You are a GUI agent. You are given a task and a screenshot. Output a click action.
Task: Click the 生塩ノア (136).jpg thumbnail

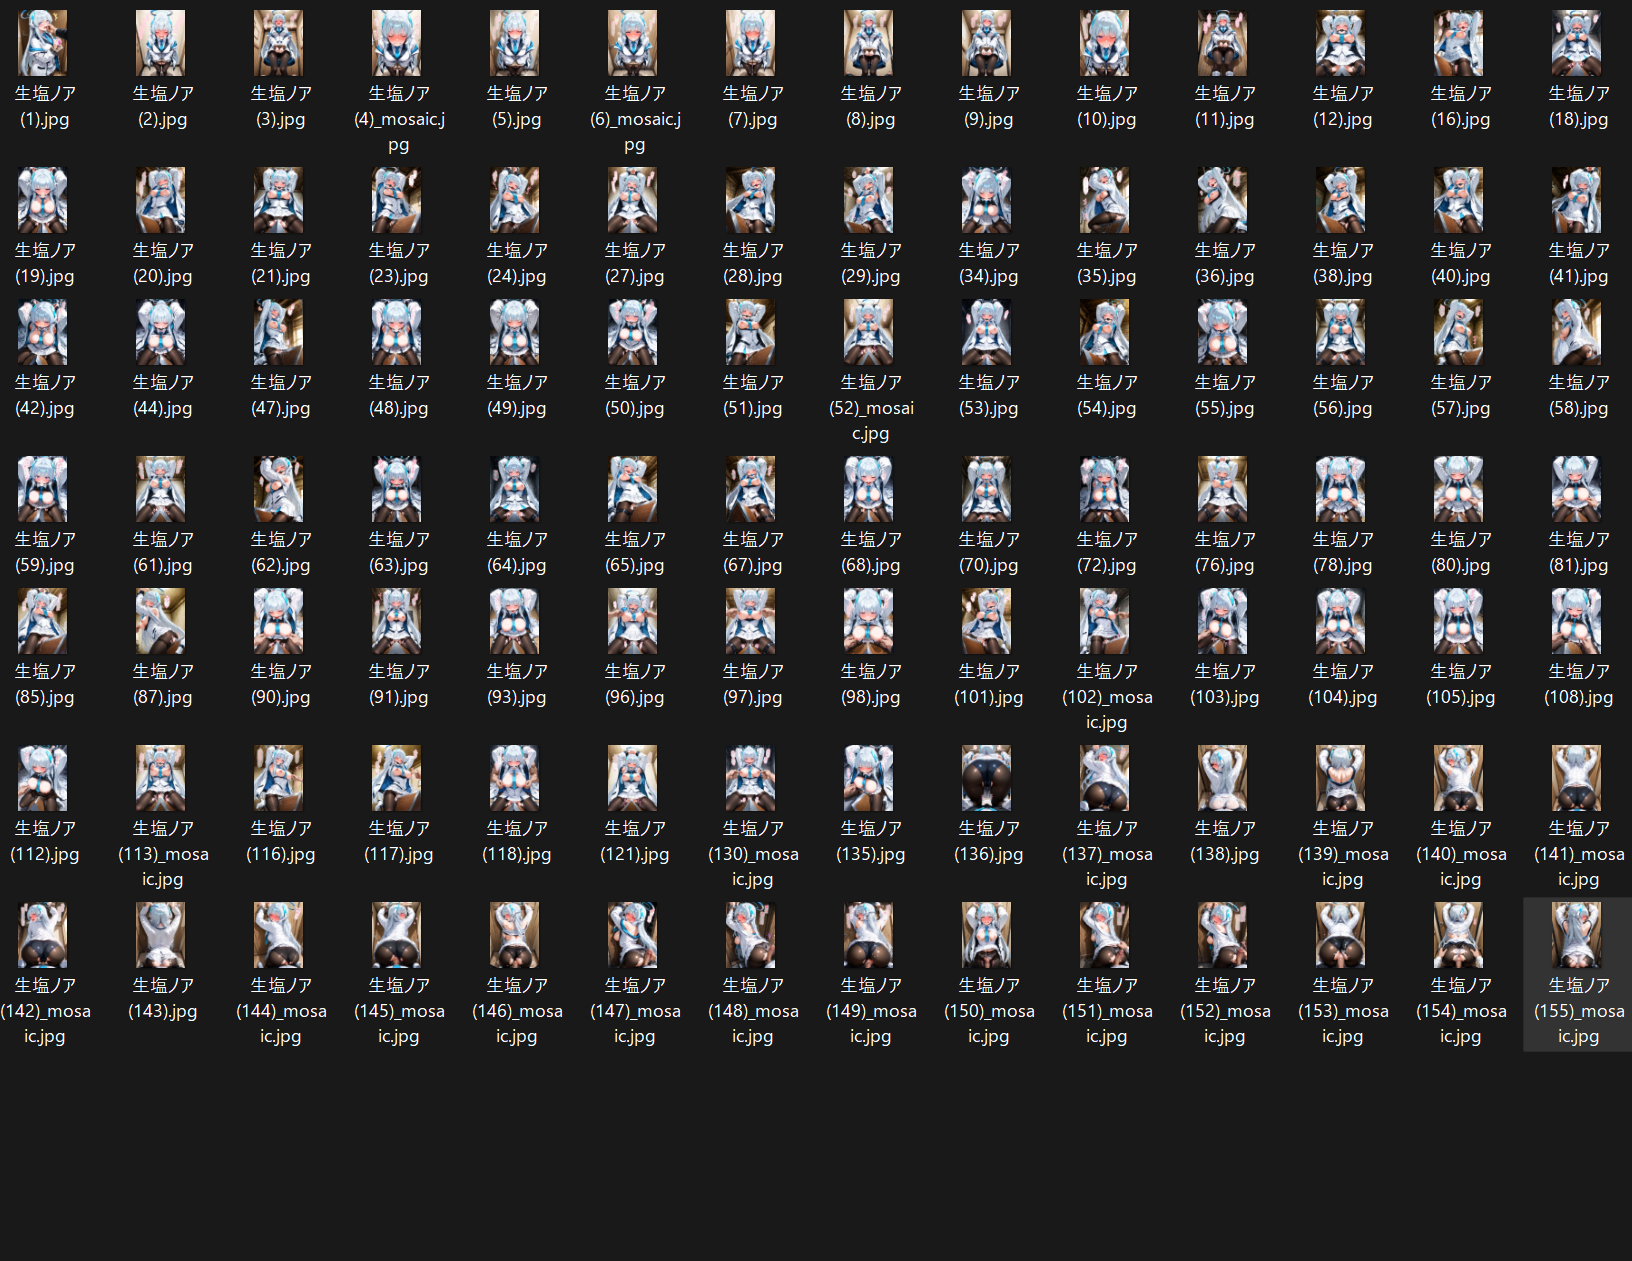[x=988, y=778]
